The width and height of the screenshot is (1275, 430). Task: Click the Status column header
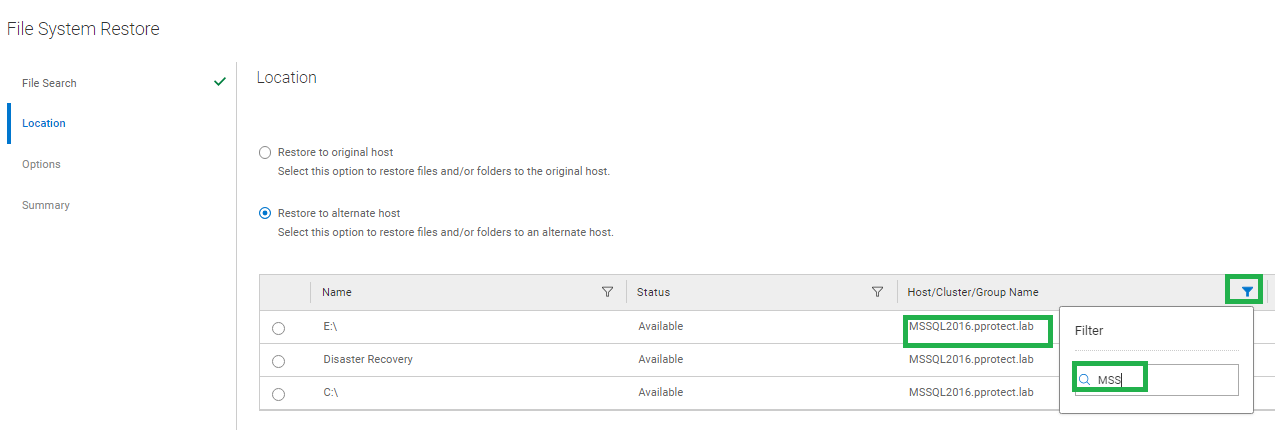click(x=653, y=292)
